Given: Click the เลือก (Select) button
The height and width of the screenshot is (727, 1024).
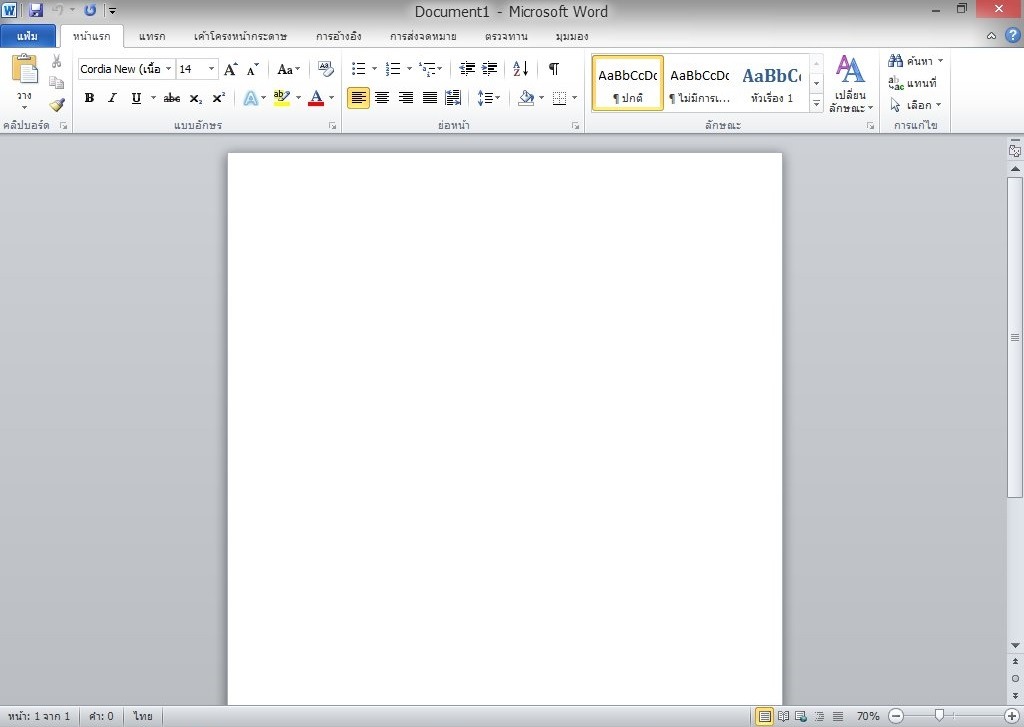Looking at the screenshot, I should 916,105.
